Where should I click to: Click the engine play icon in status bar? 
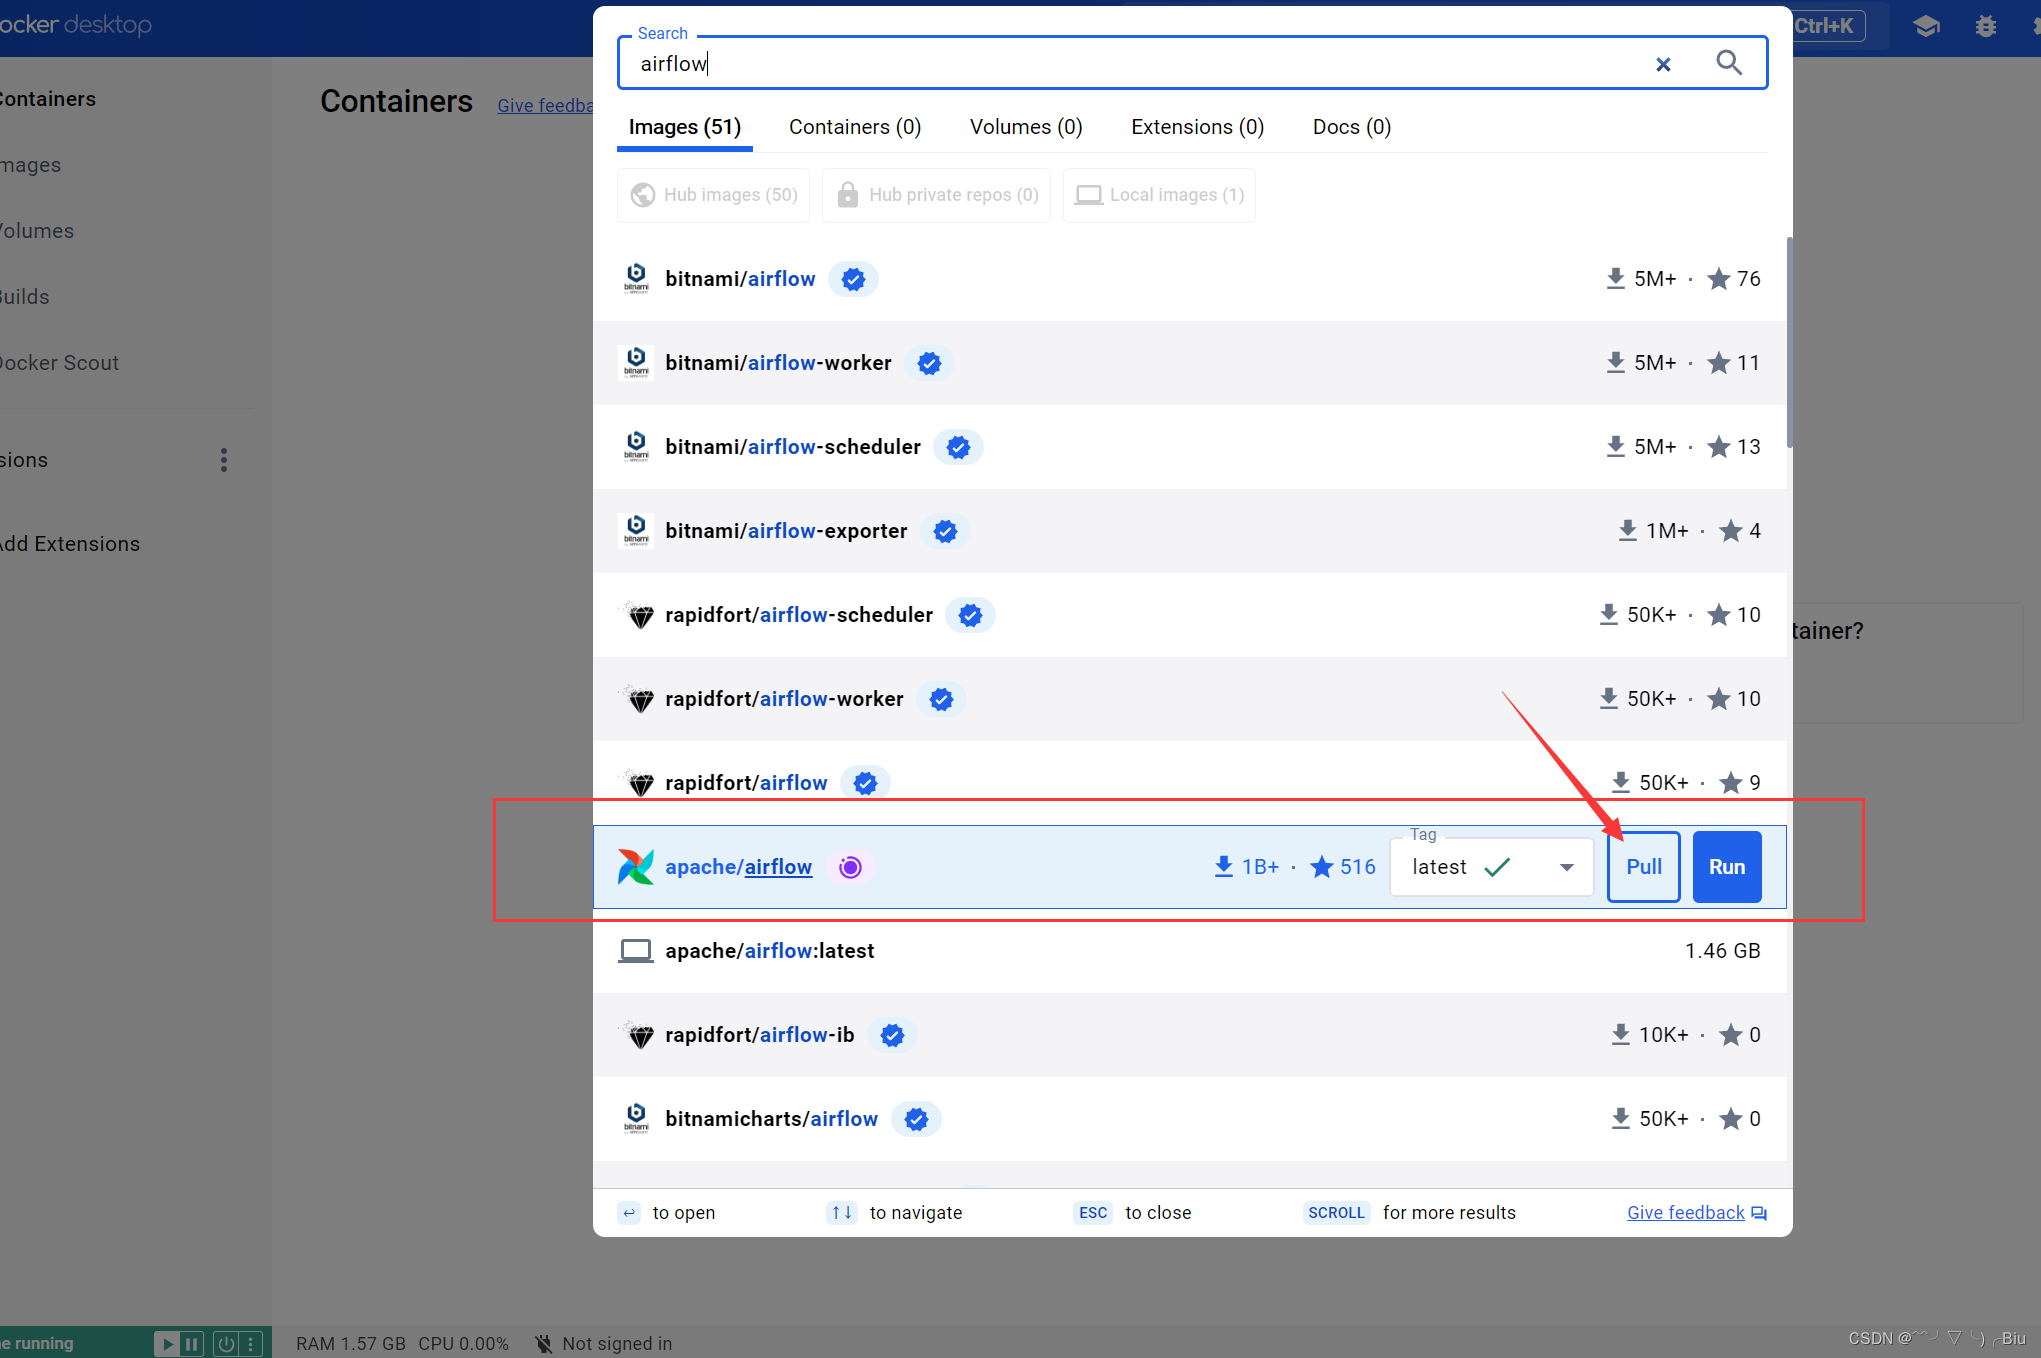(167, 1343)
